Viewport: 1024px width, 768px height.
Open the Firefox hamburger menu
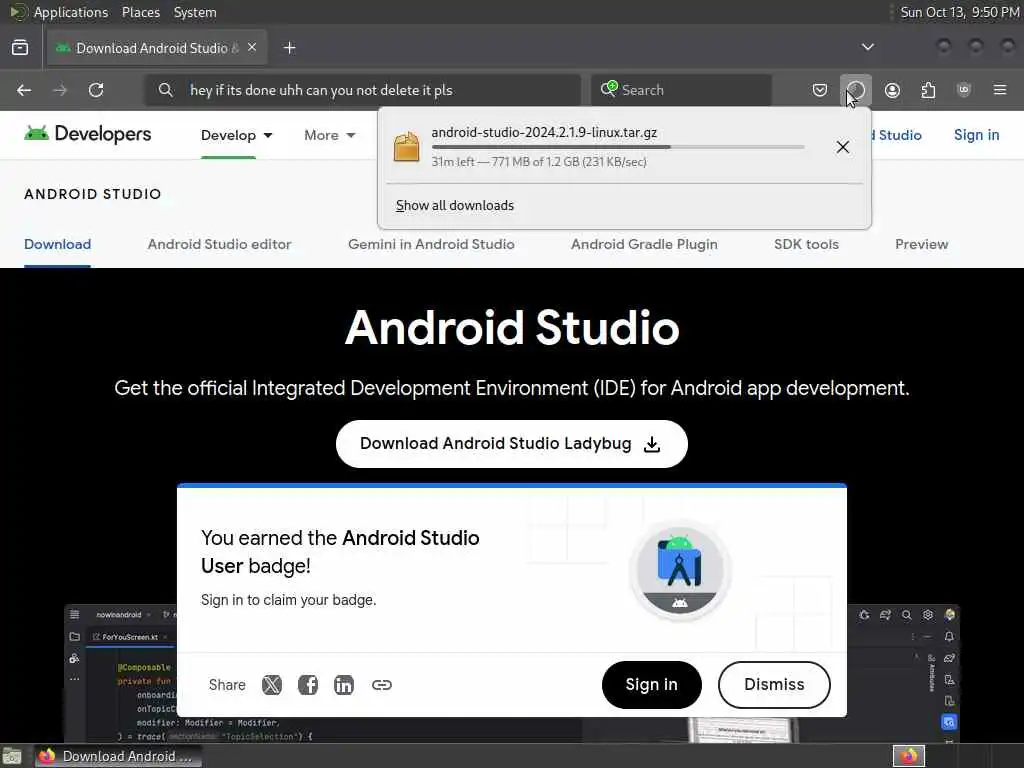pos(1000,90)
